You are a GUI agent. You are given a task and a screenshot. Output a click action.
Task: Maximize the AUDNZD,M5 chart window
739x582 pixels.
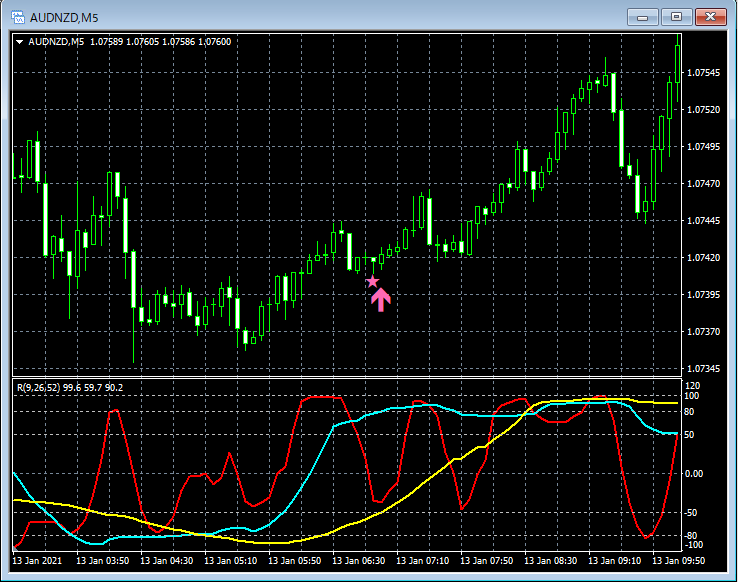click(x=677, y=17)
